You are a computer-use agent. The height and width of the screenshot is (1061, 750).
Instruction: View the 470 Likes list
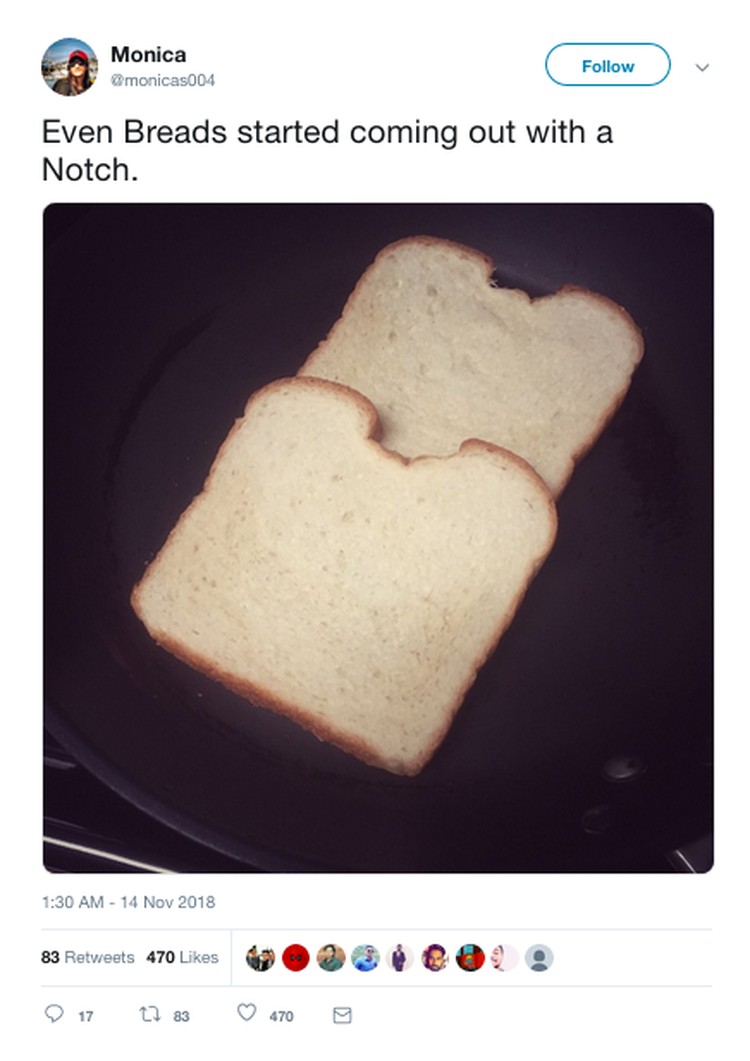pyautogui.click(x=182, y=957)
